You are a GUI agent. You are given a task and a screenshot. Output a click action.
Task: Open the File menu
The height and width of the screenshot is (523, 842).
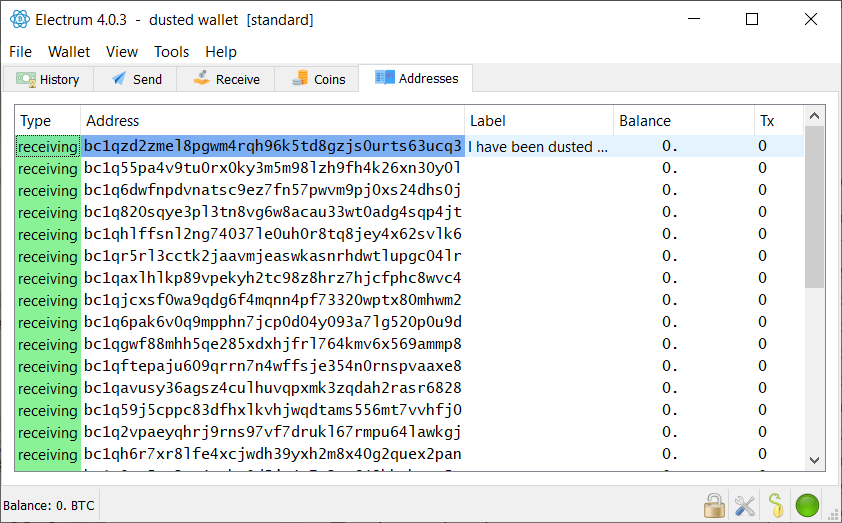[x=20, y=52]
